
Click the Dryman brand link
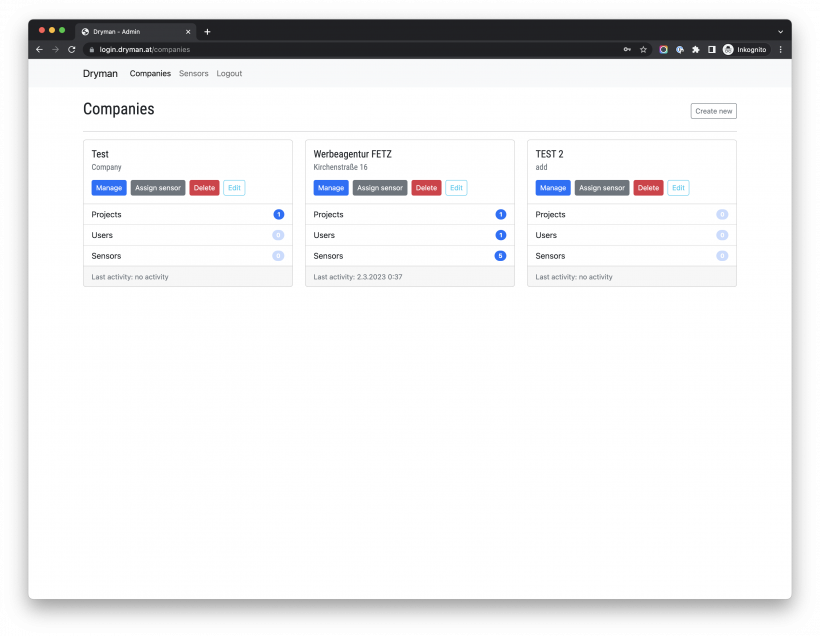[100, 73]
